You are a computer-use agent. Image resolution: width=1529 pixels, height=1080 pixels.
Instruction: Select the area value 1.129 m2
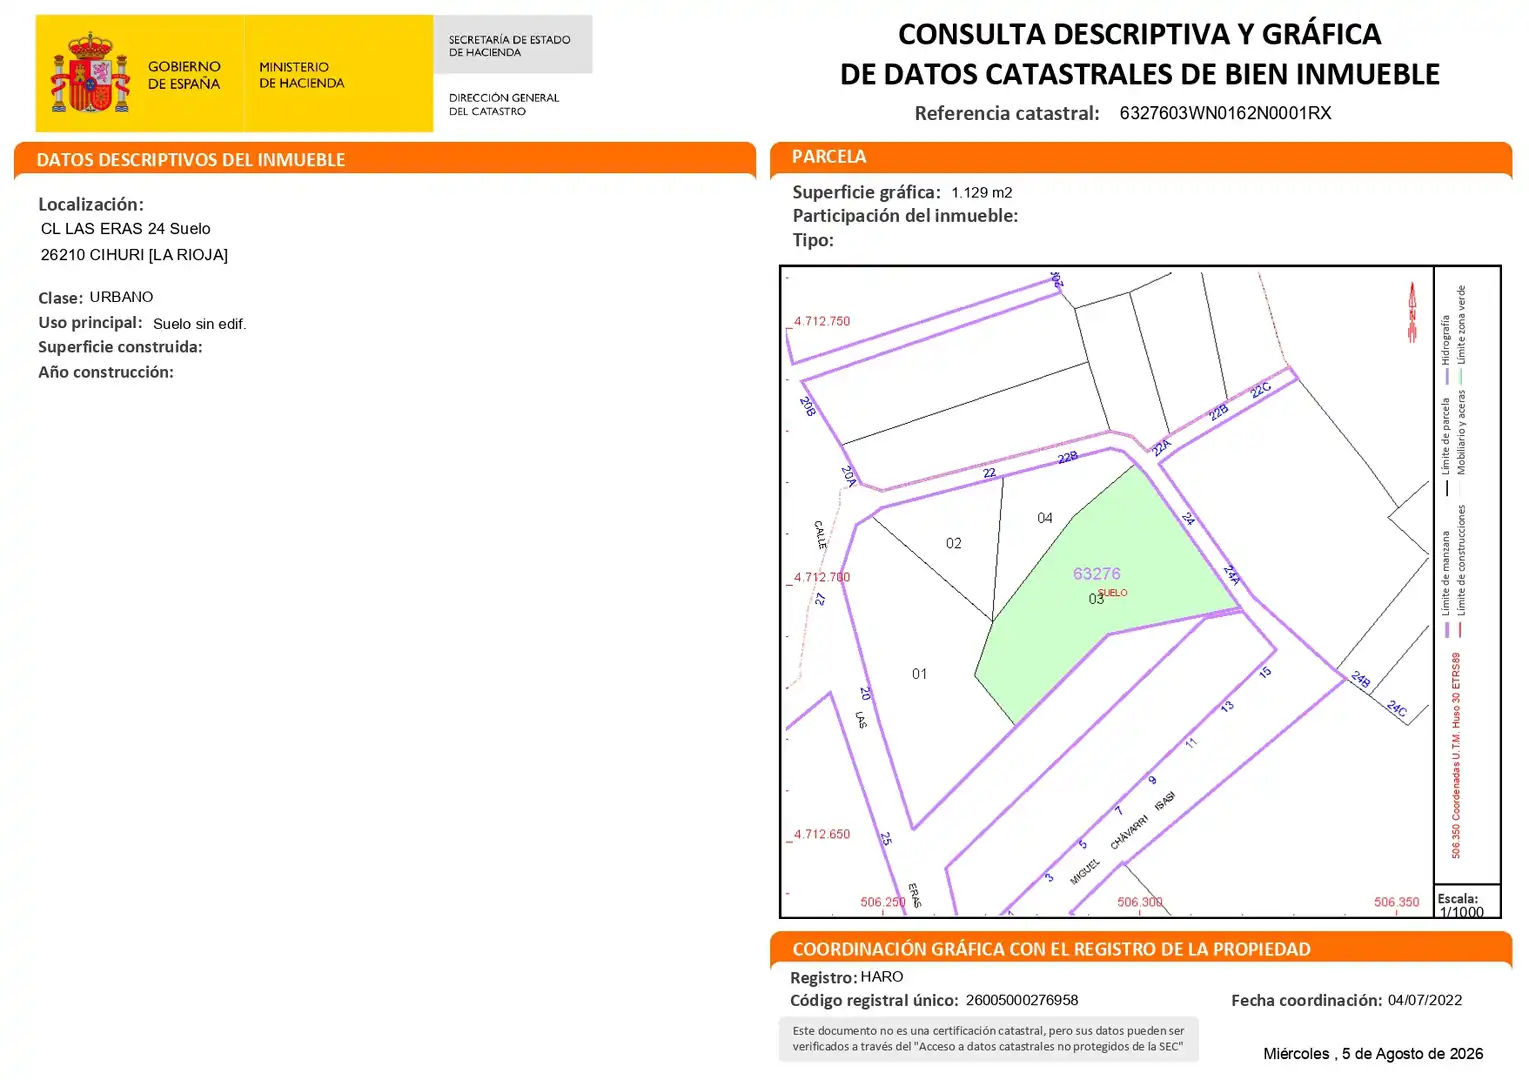pyautogui.click(x=981, y=193)
